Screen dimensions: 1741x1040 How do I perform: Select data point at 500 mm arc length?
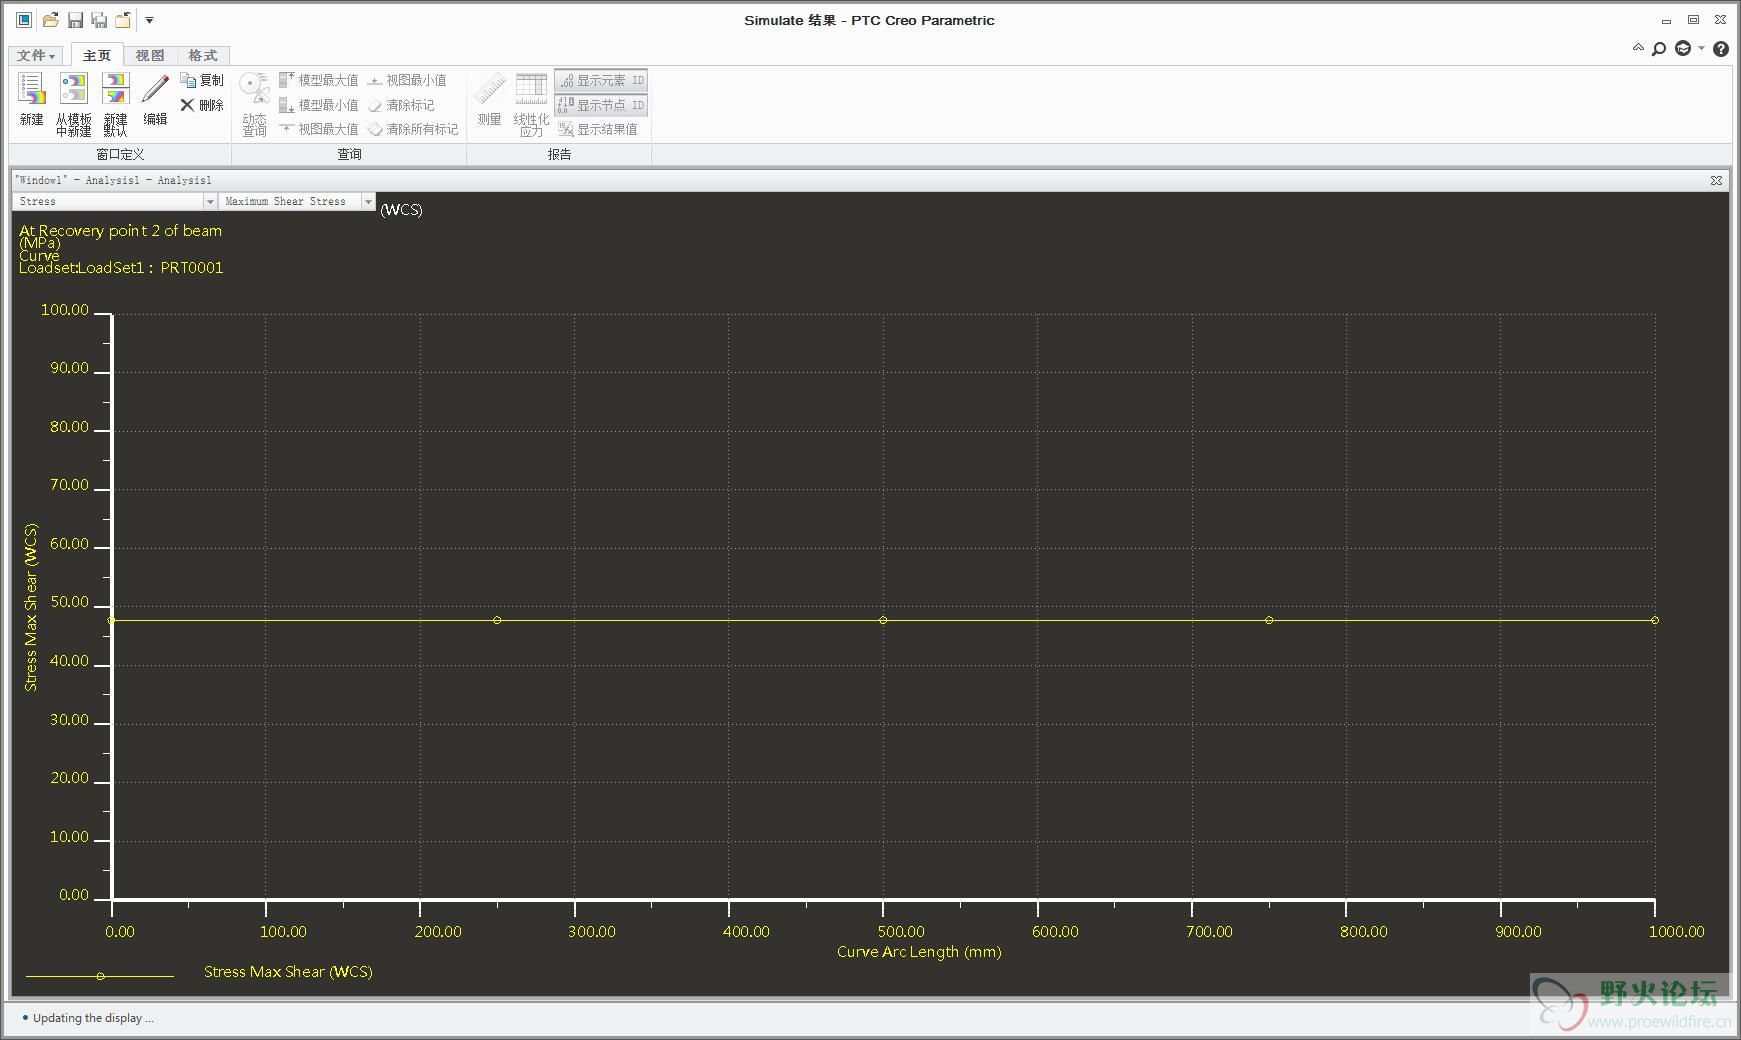[x=883, y=620]
